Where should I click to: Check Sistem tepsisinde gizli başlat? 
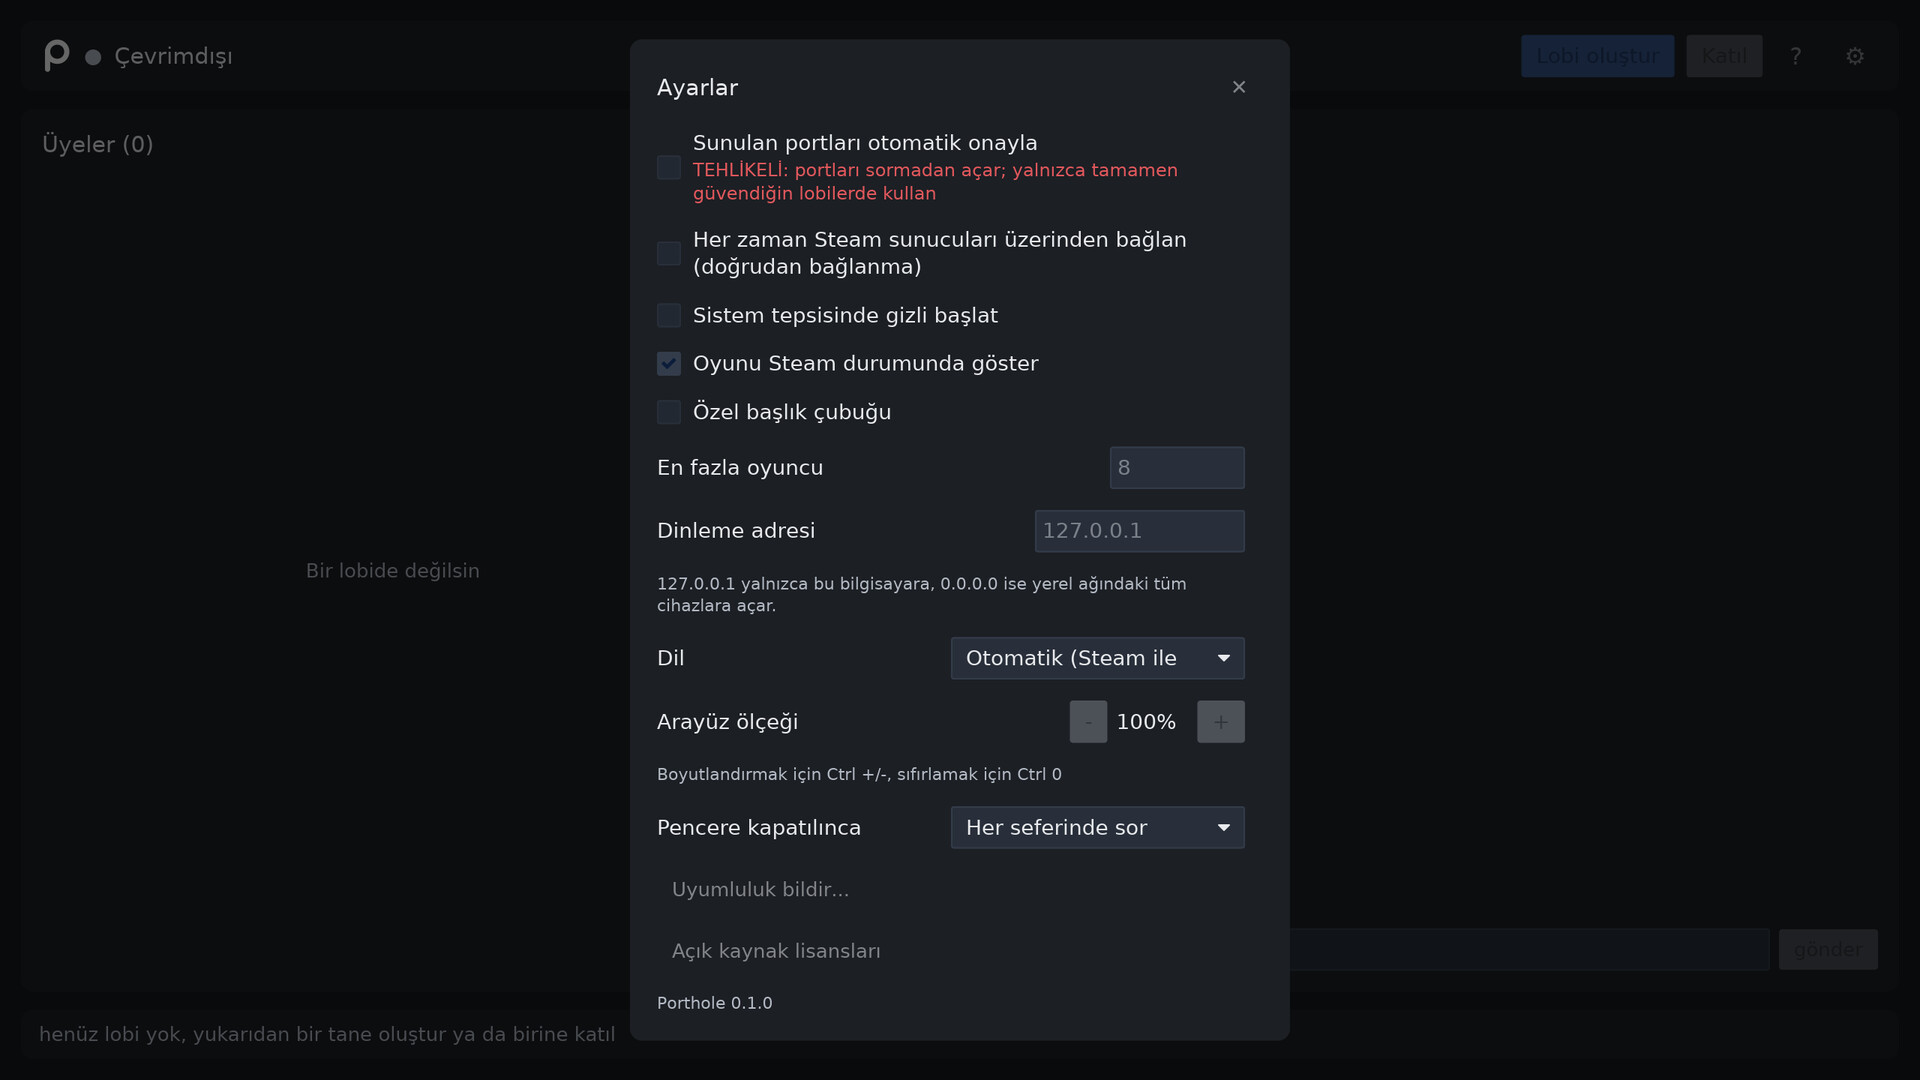pyautogui.click(x=669, y=315)
